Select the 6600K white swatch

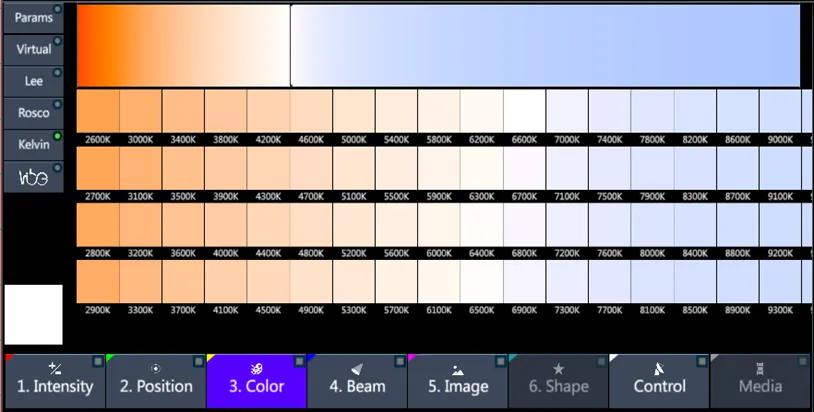tap(524, 111)
